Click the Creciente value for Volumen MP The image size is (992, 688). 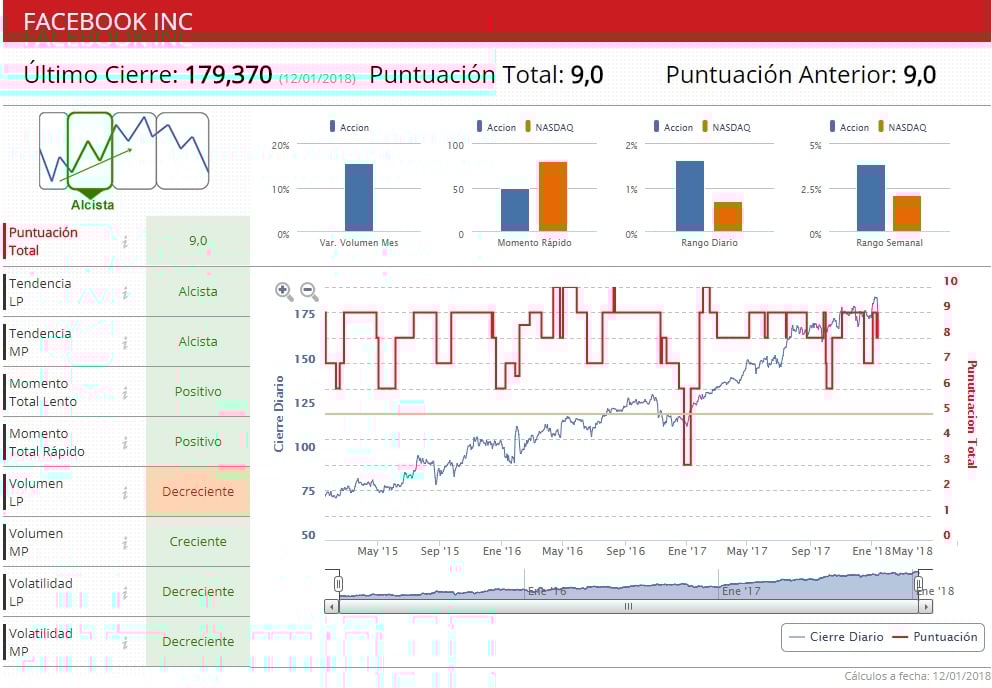click(198, 542)
